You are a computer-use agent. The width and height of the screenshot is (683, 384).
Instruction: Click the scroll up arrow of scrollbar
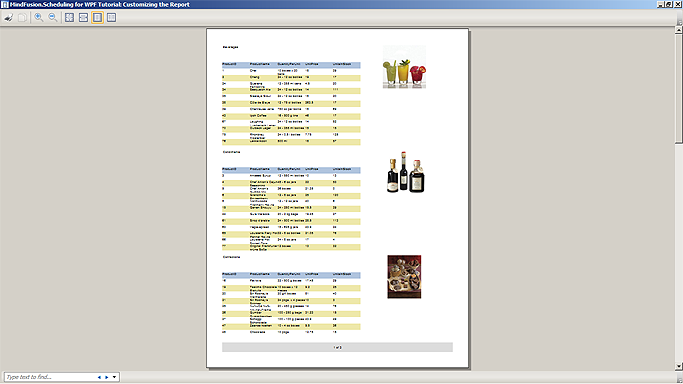(679, 30)
